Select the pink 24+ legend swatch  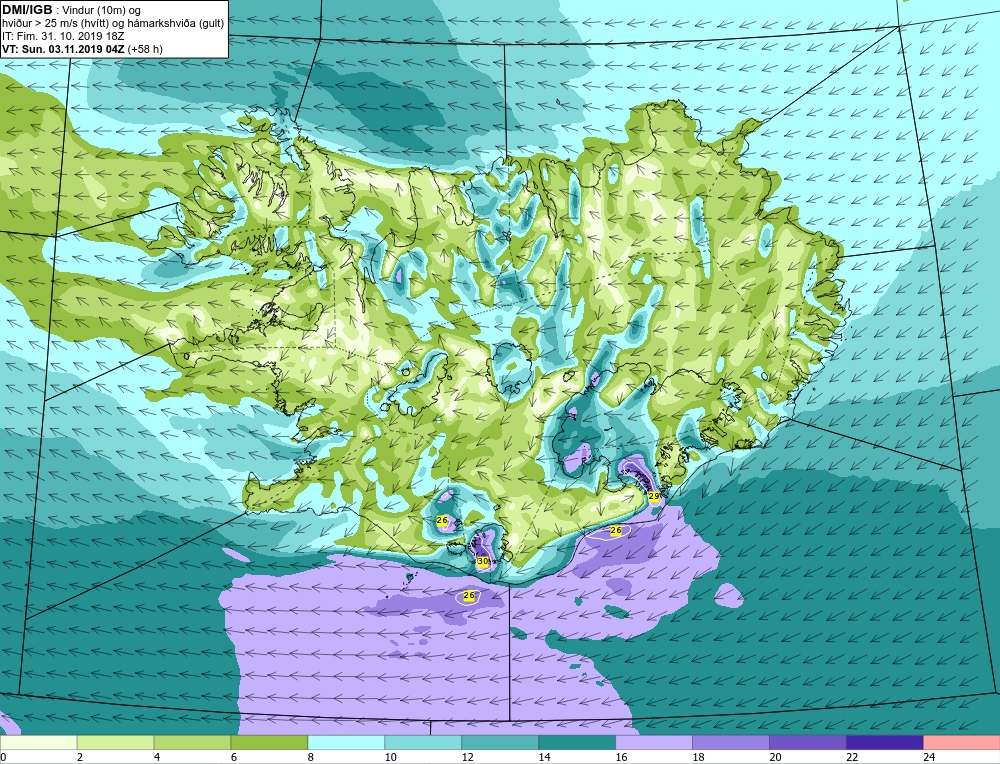tap(961, 742)
